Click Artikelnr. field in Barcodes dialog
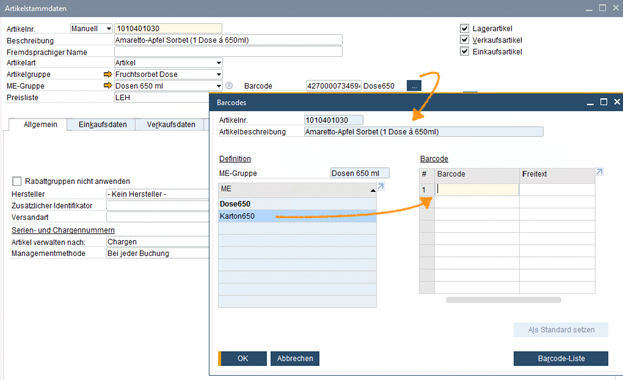623x380 pixels. click(333, 120)
